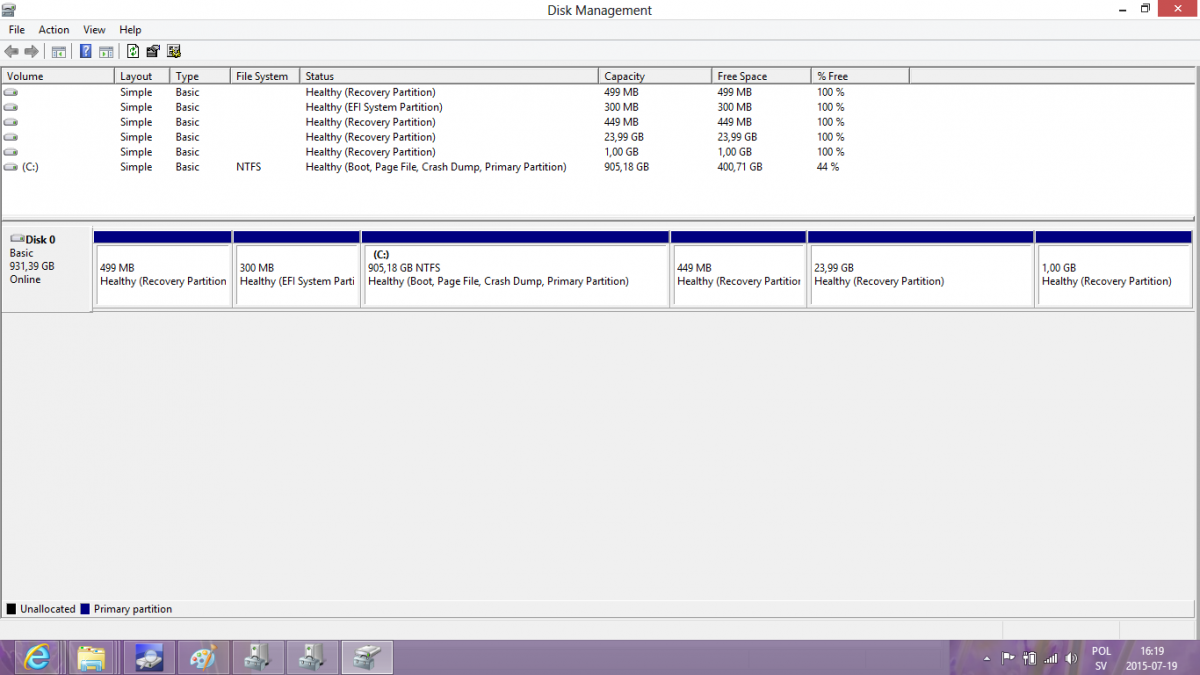
Task: Select the 23,99 GB Recovery partition block
Action: 920,269
